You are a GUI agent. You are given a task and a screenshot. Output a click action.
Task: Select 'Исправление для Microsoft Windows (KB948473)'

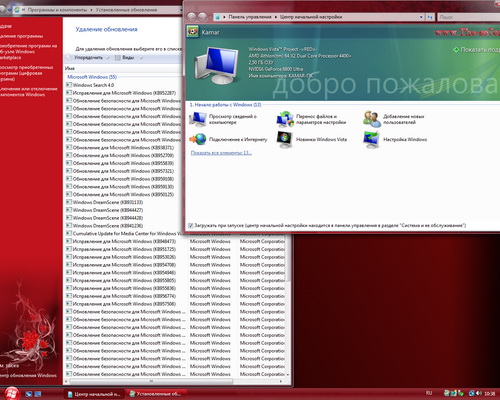click(175, 241)
